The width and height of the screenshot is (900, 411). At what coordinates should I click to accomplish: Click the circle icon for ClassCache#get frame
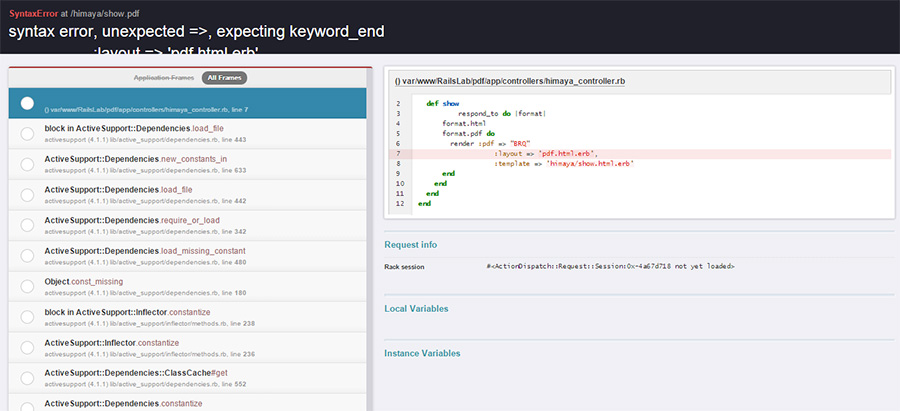coord(27,377)
